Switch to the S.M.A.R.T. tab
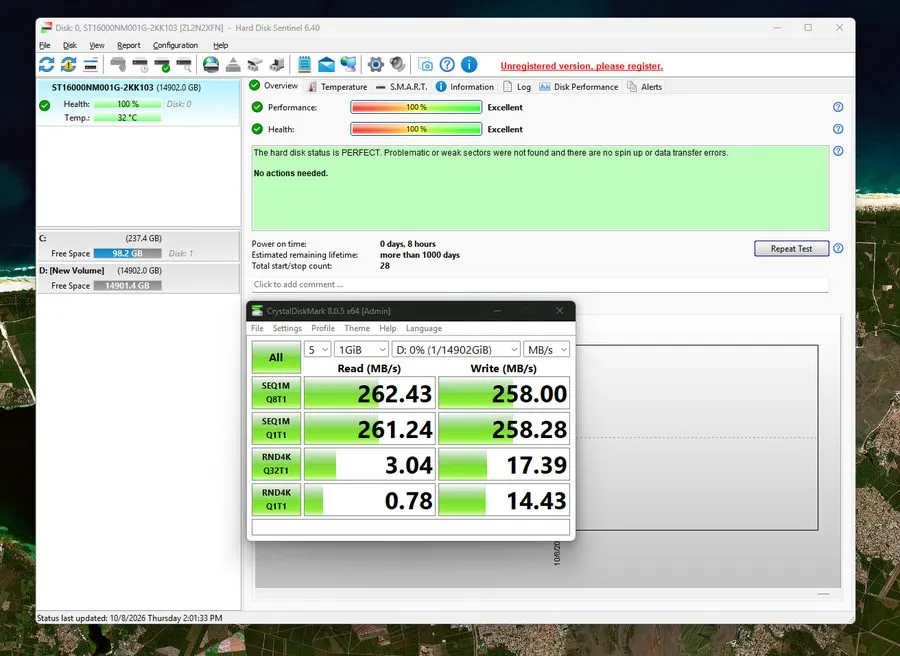 click(402, 87)
